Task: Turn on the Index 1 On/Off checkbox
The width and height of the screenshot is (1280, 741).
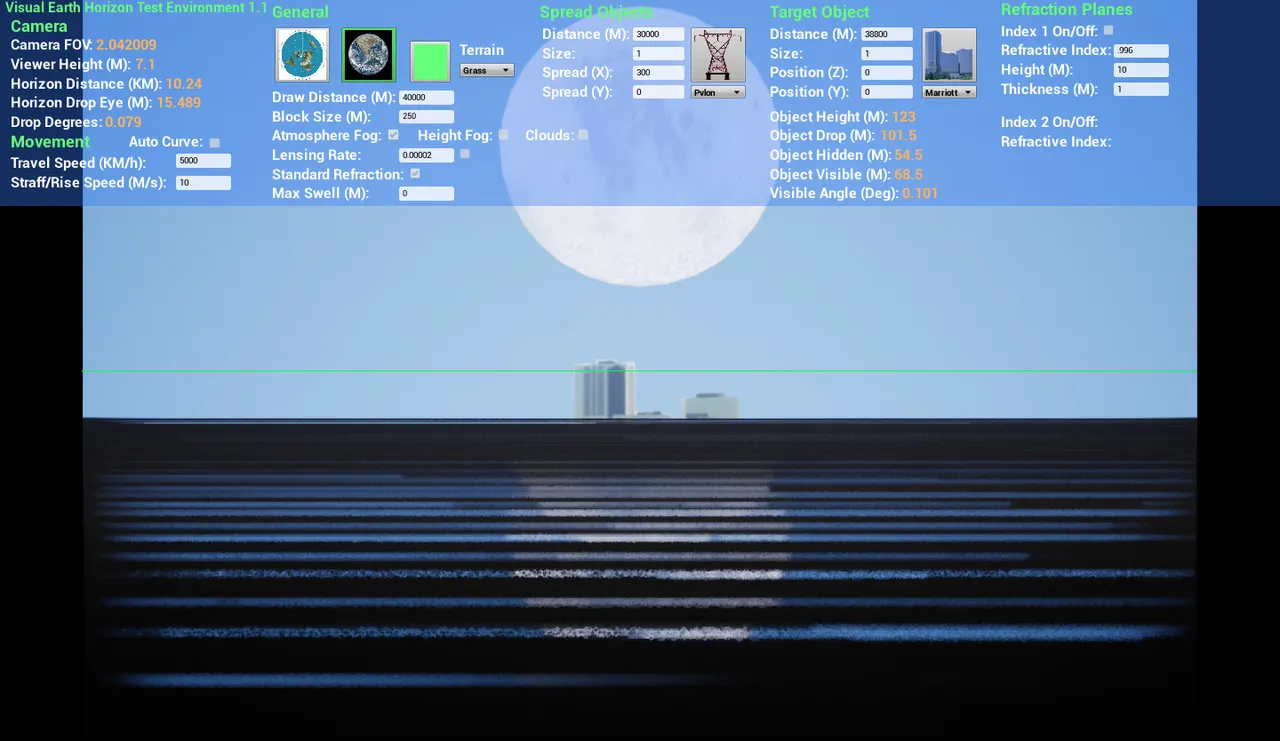Action: pos(1108,30)
